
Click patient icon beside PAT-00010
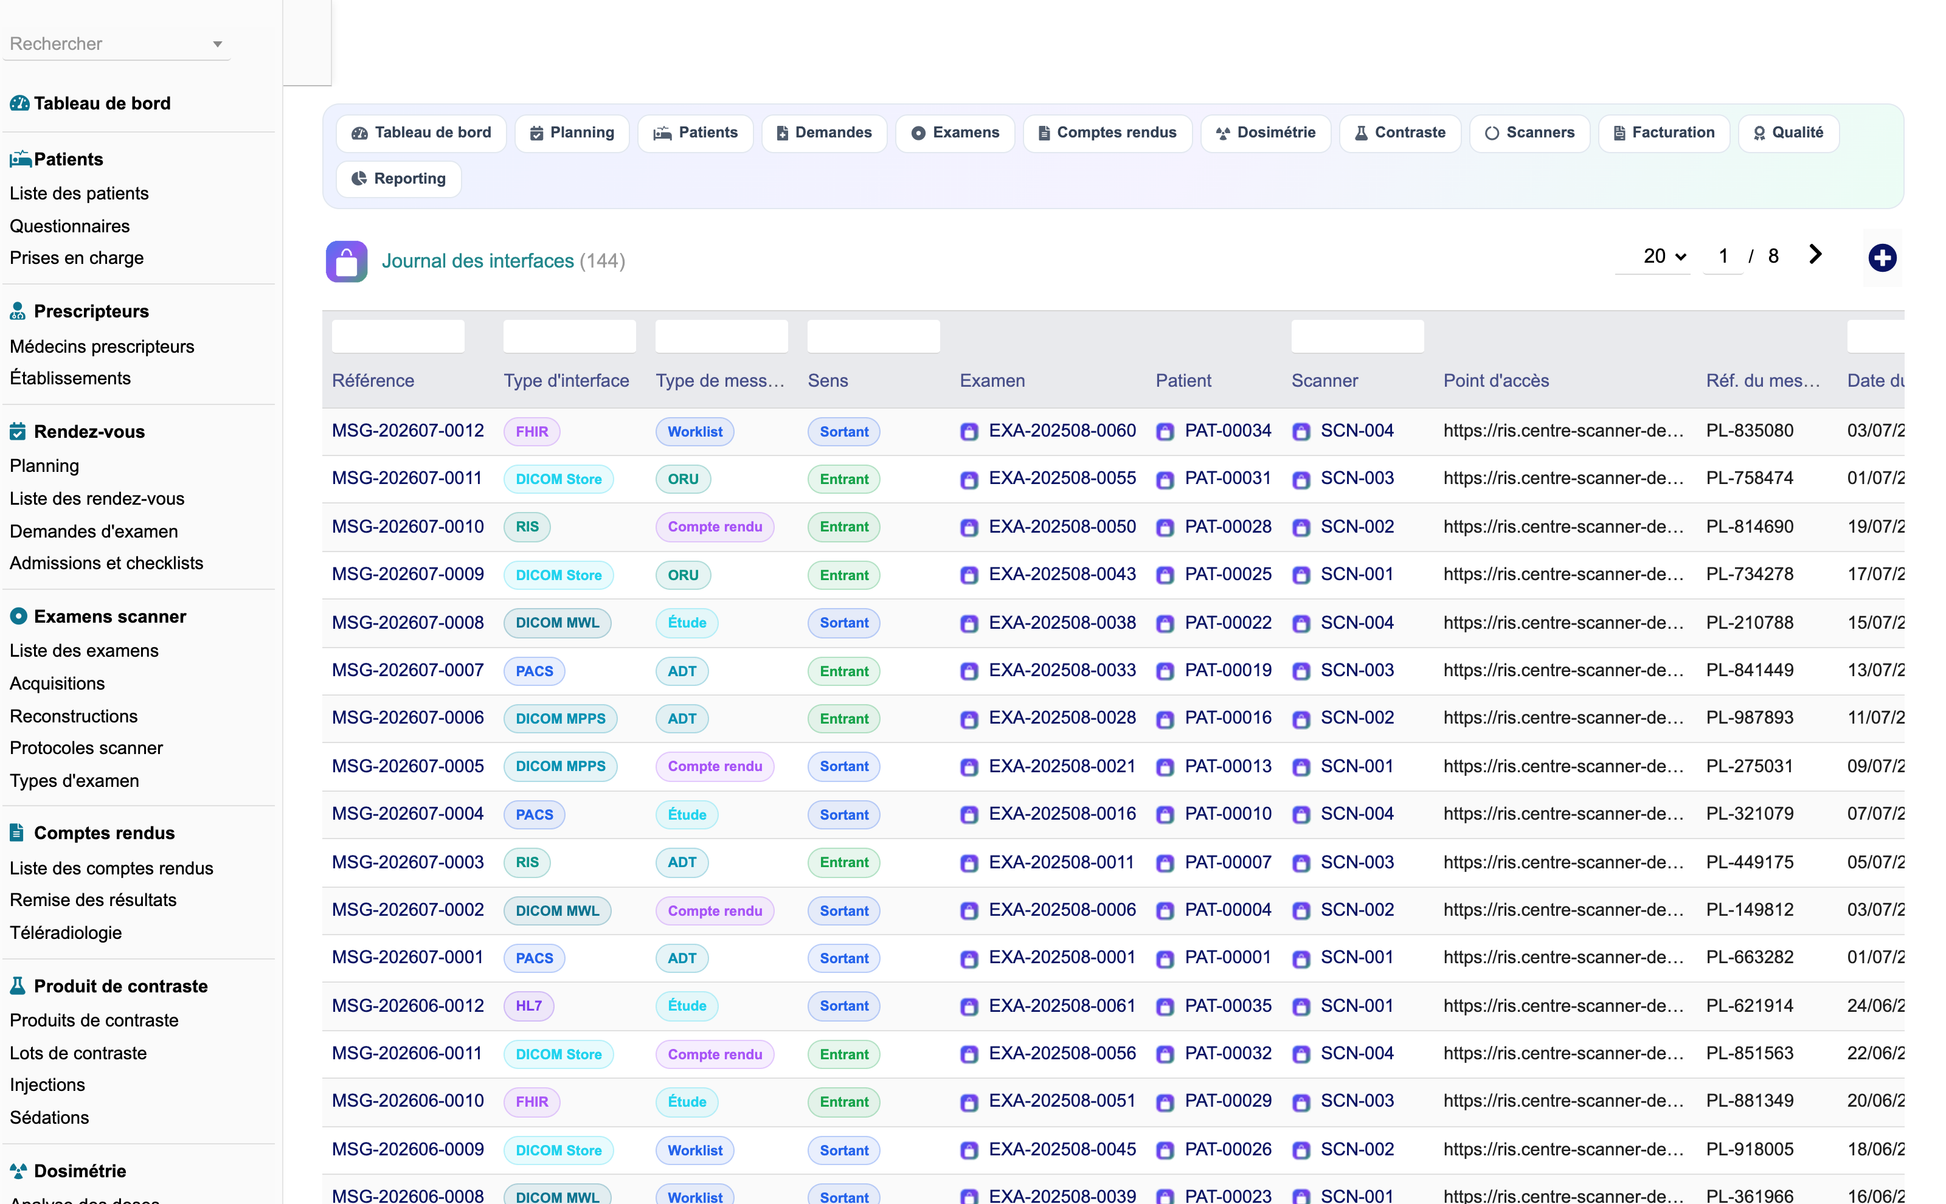1165,815
